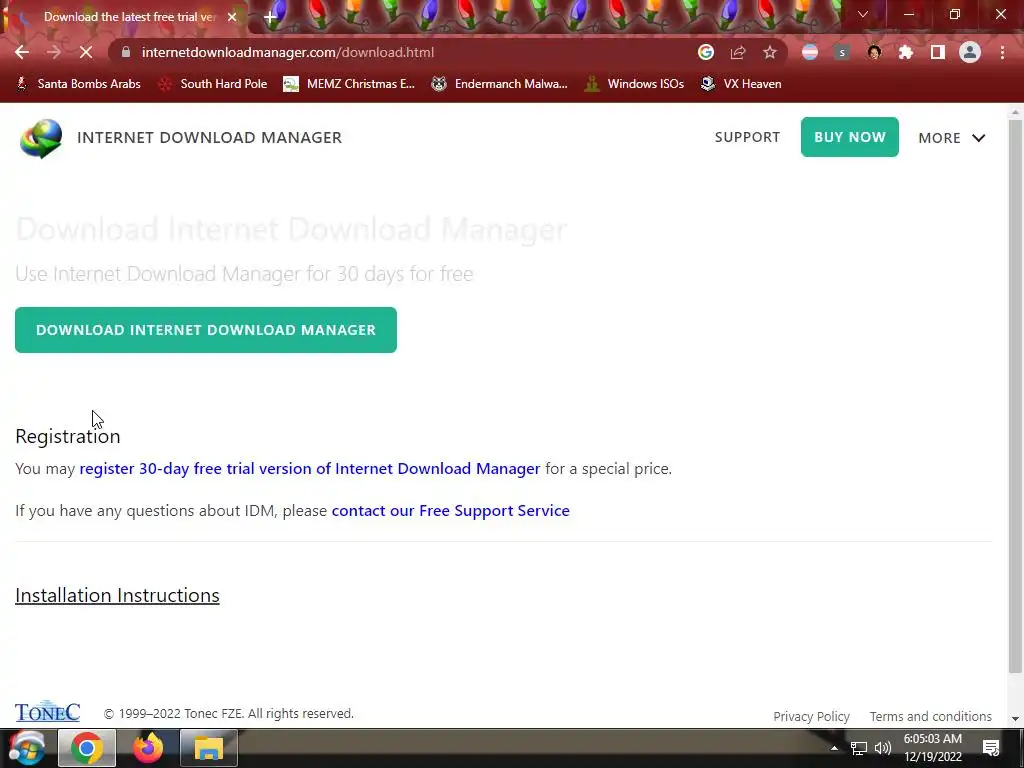The height and width of the screenshot is (768, 1024).
Task: Open the SUPPORT page
Action: tap(747, 137)
